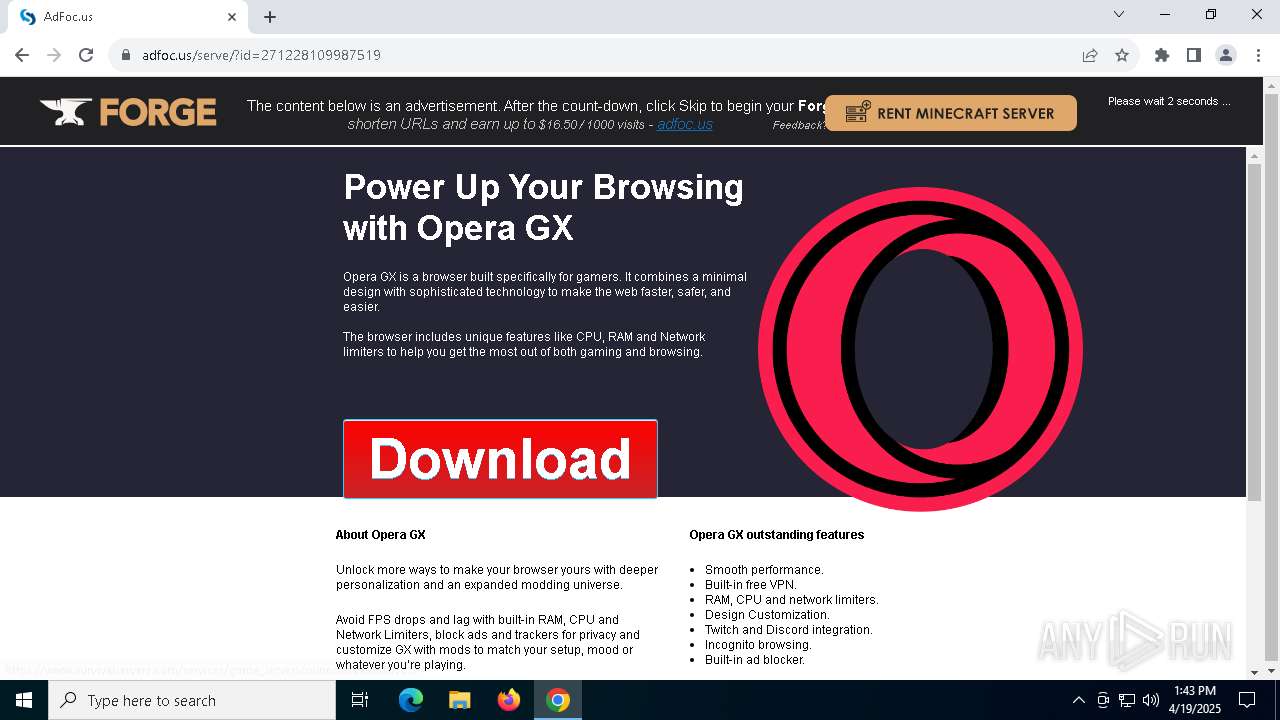Screen dimensions: 1280x720
Task: Click 'Design Customization.' list item
Action: [767, 615]
